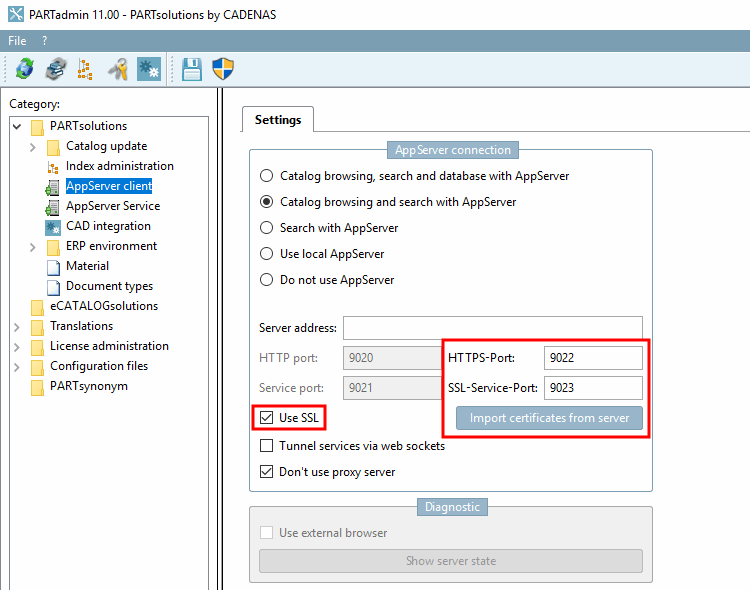
Task: Select CAD integration in the tree
Action: pyautogui.click(x=108, y=226)
